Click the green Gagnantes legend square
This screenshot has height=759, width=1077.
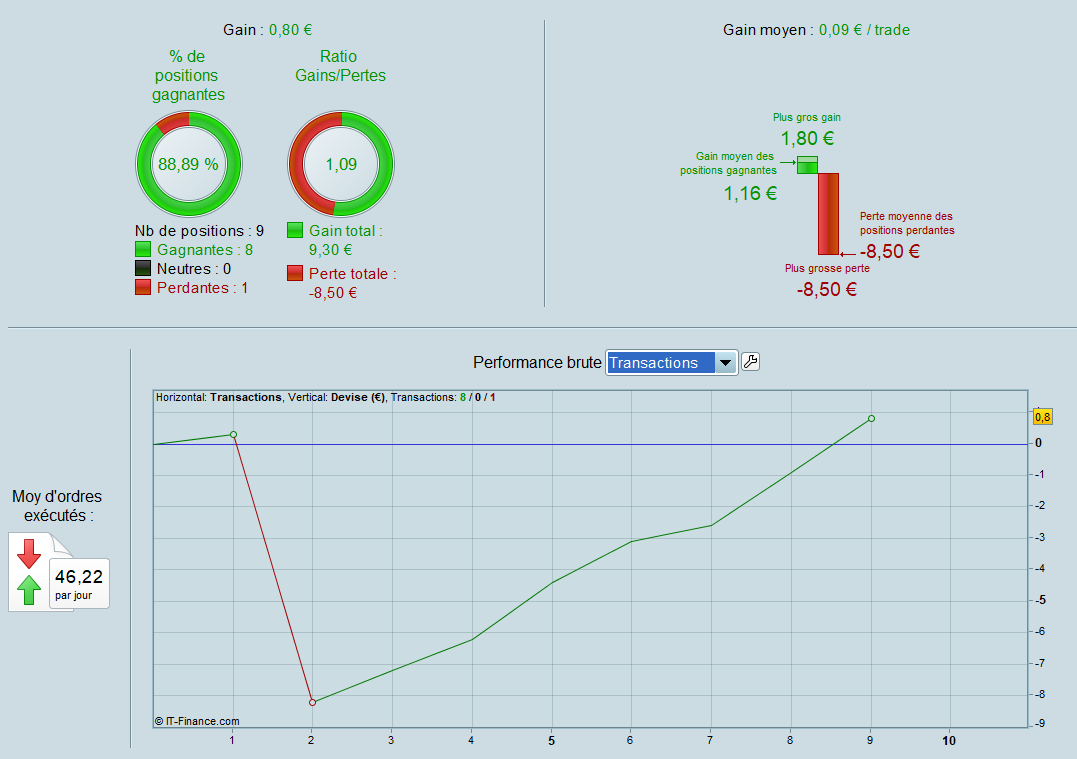[x=143, y=249]
